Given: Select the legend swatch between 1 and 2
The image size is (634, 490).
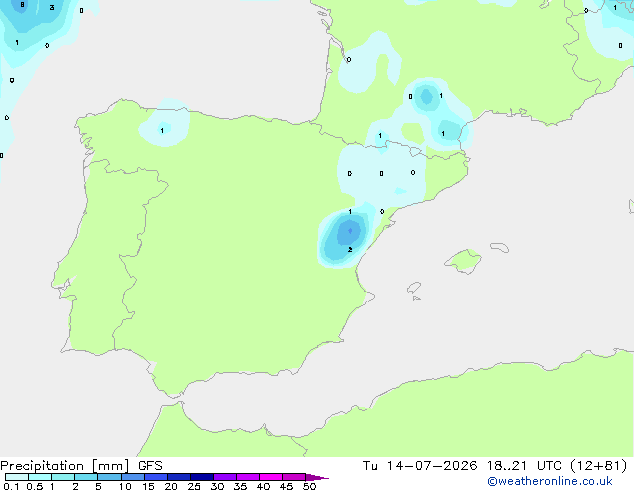Looking at the screenshot, I should pyautogui.click(x=63, y=477).
